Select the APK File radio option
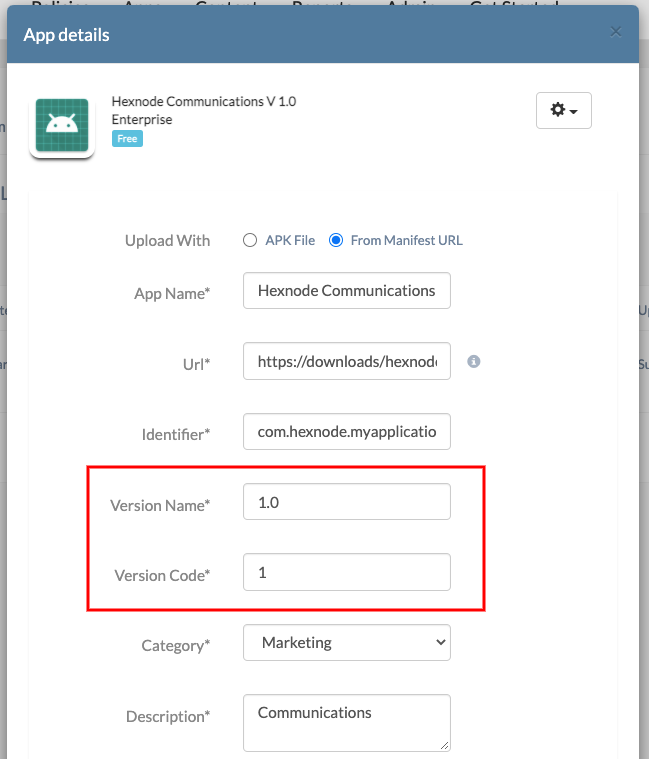The image size is (649, 759). click(x=250, y=240)
